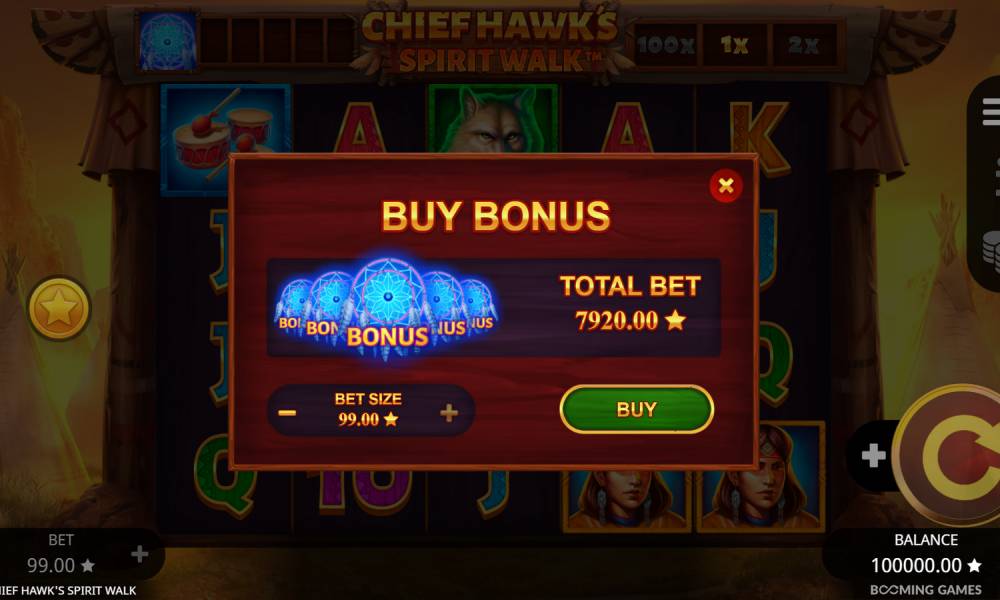Click the plus icon beside spin button
The height and width of the screenshot is (600, 1000).
point(873,455)
